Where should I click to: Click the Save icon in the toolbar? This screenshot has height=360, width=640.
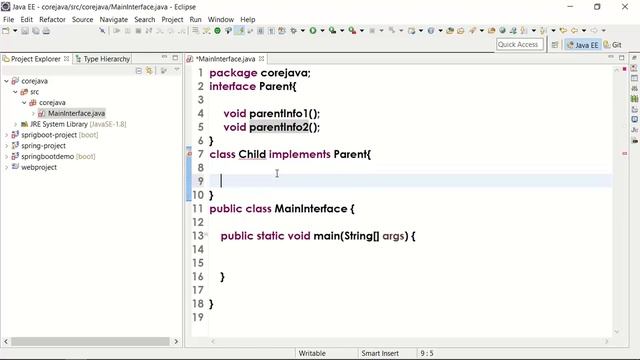click(25, 31)
